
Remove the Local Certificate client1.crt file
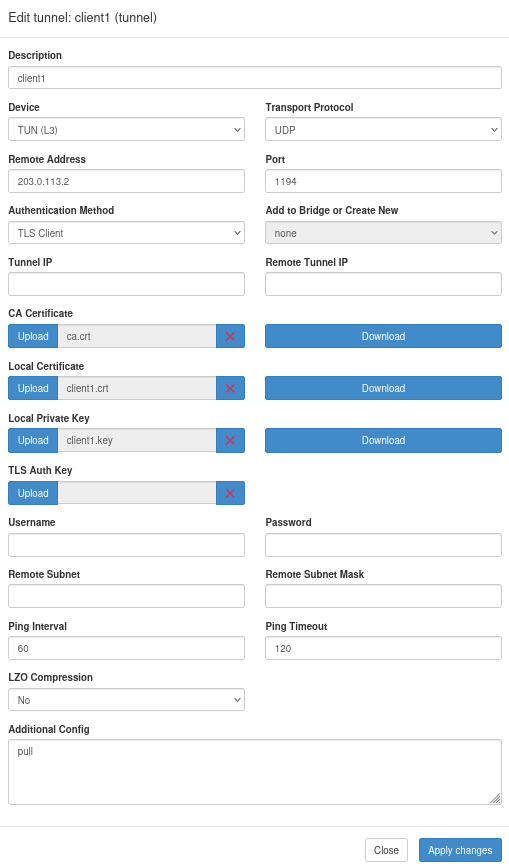230,388
